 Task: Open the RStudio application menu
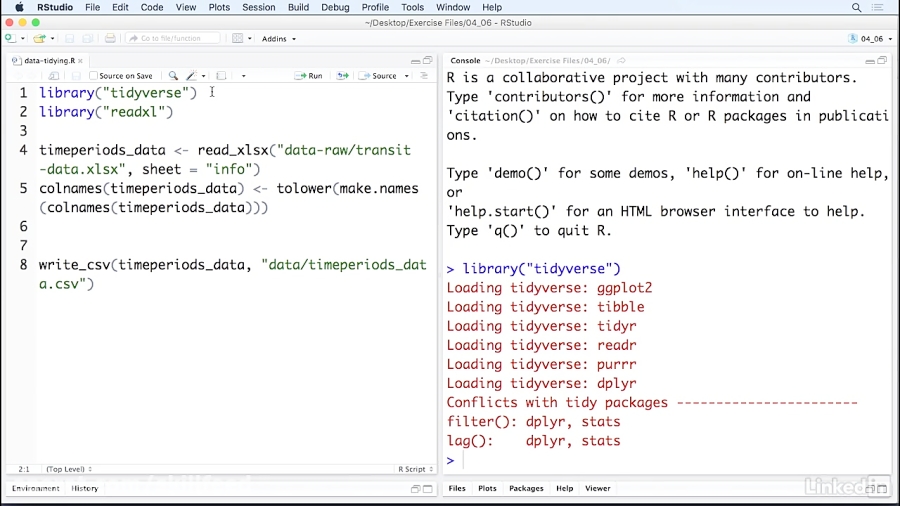click(55, 7)
